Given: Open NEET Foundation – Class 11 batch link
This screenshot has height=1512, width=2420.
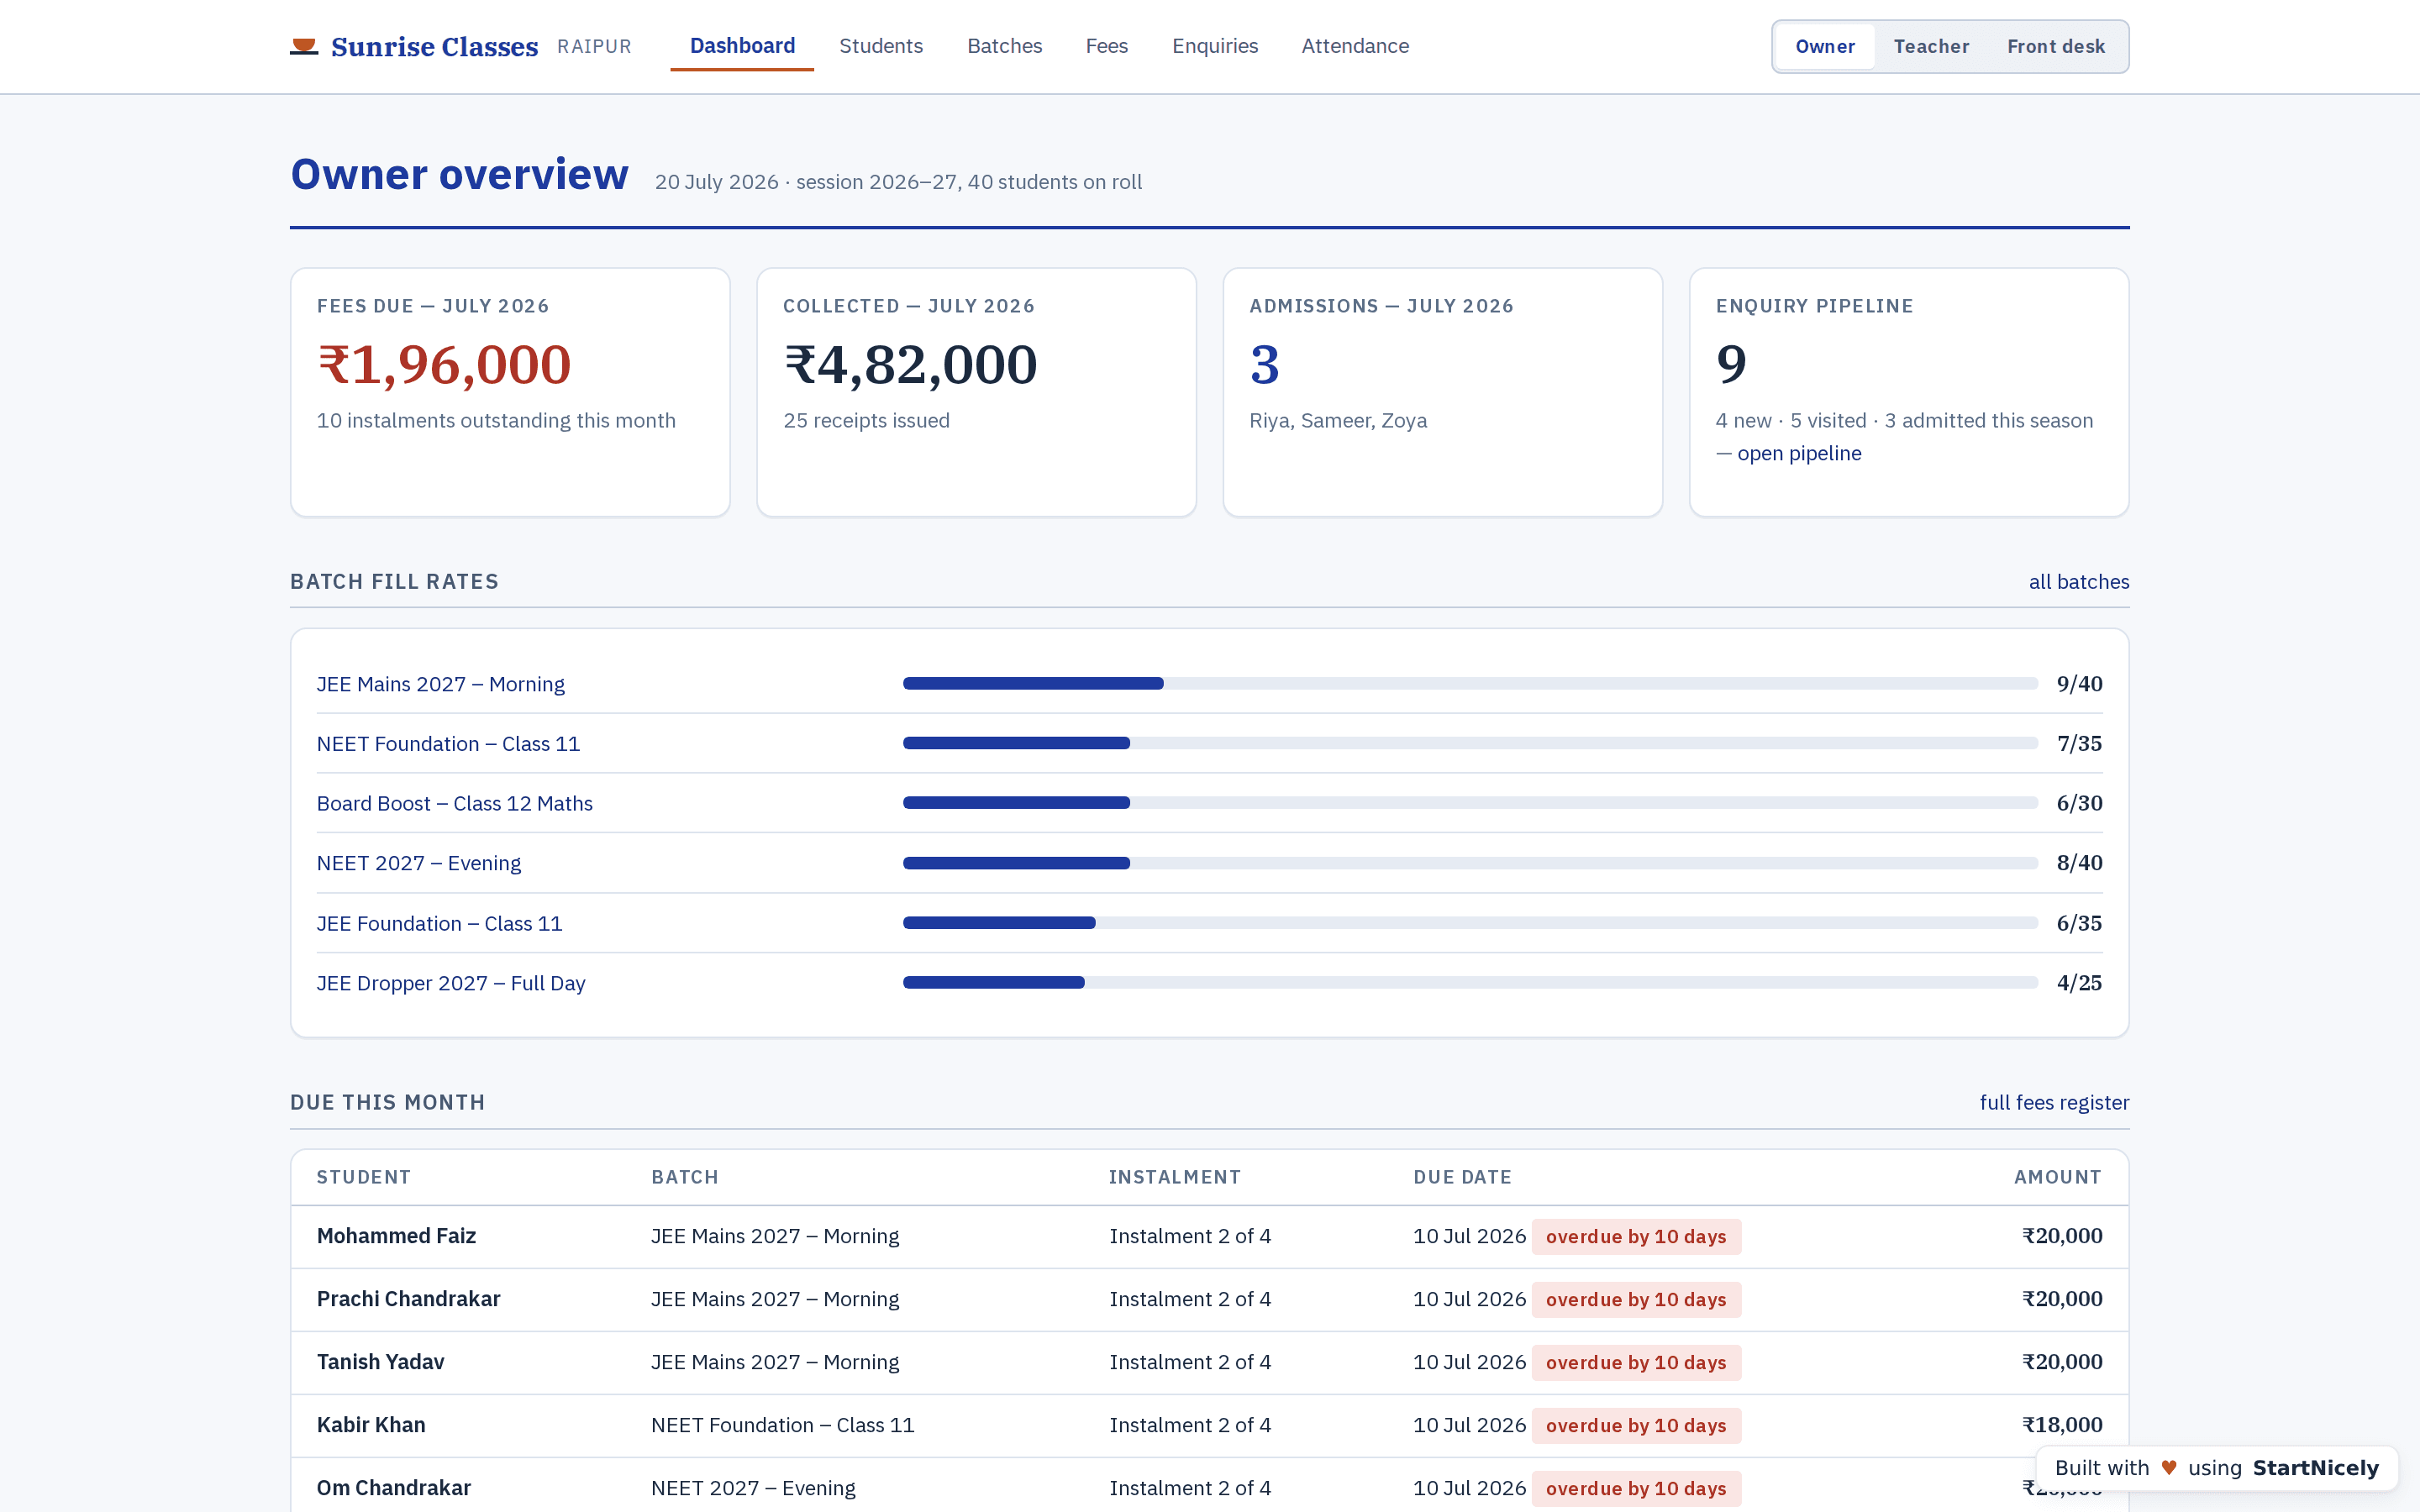Looking at the screenshot, I should [448, 744].
